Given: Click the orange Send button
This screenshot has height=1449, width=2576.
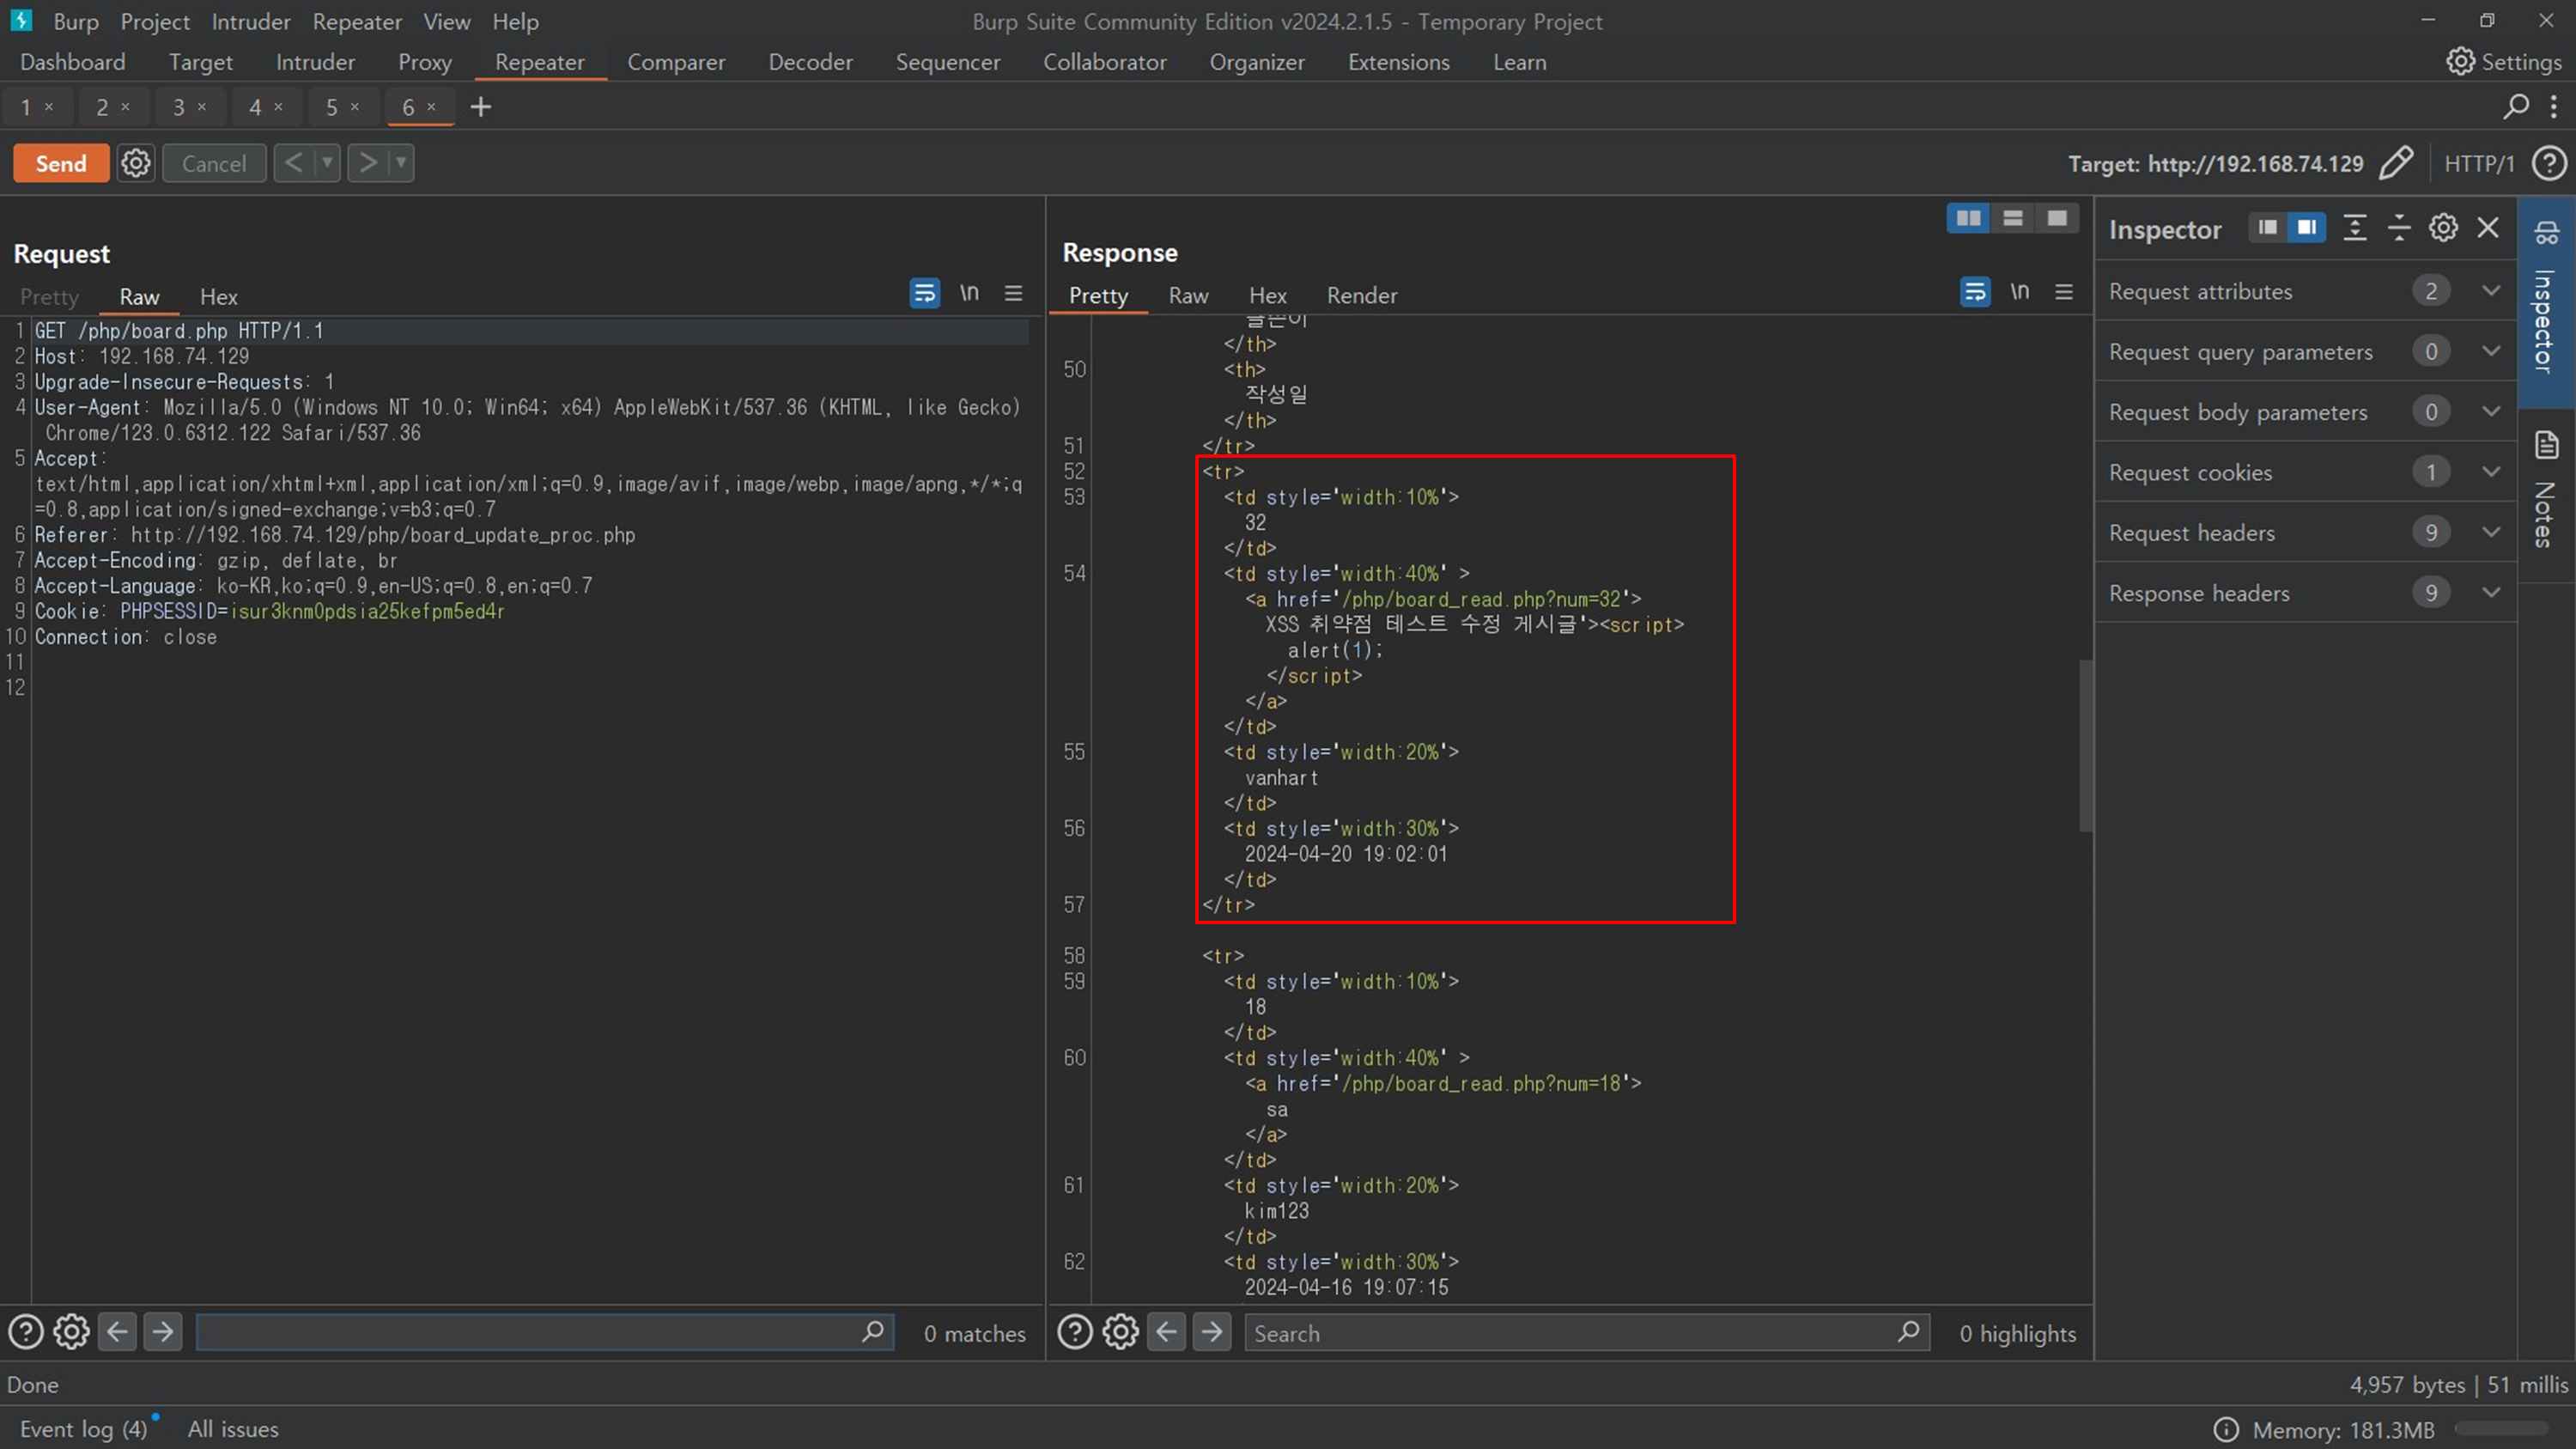Looking at the screenshot, I should [x=61, y=163].
